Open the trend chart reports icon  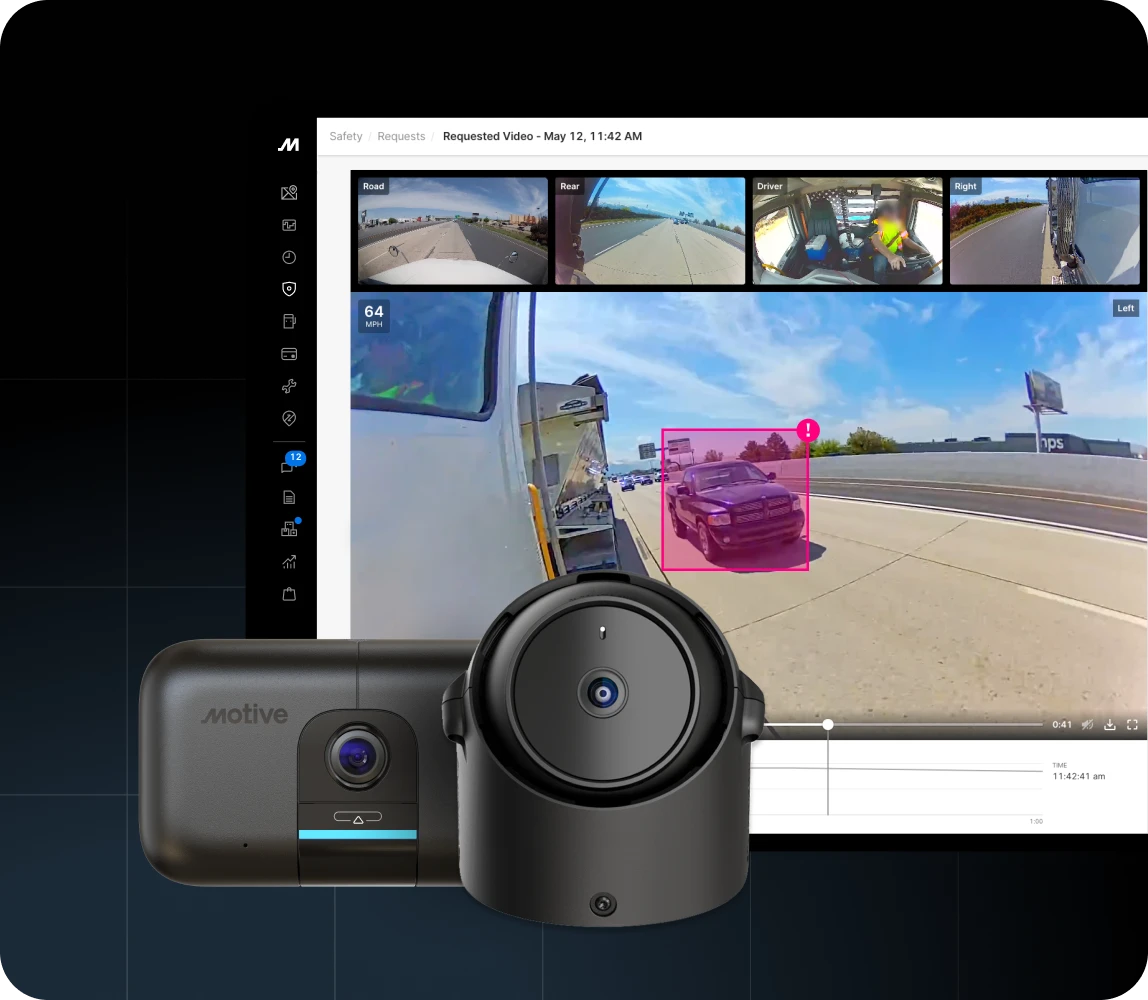[289, 562]
